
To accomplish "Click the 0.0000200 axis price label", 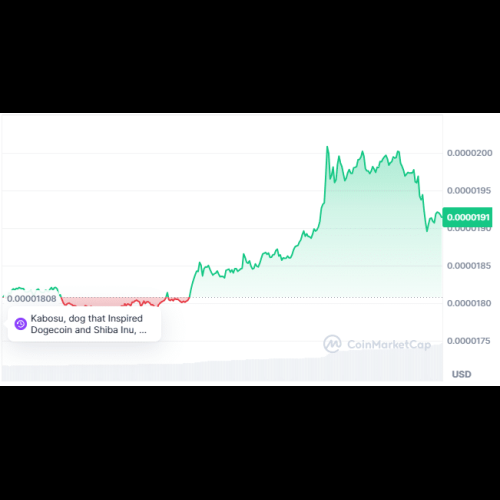I will tap(469, 153).
